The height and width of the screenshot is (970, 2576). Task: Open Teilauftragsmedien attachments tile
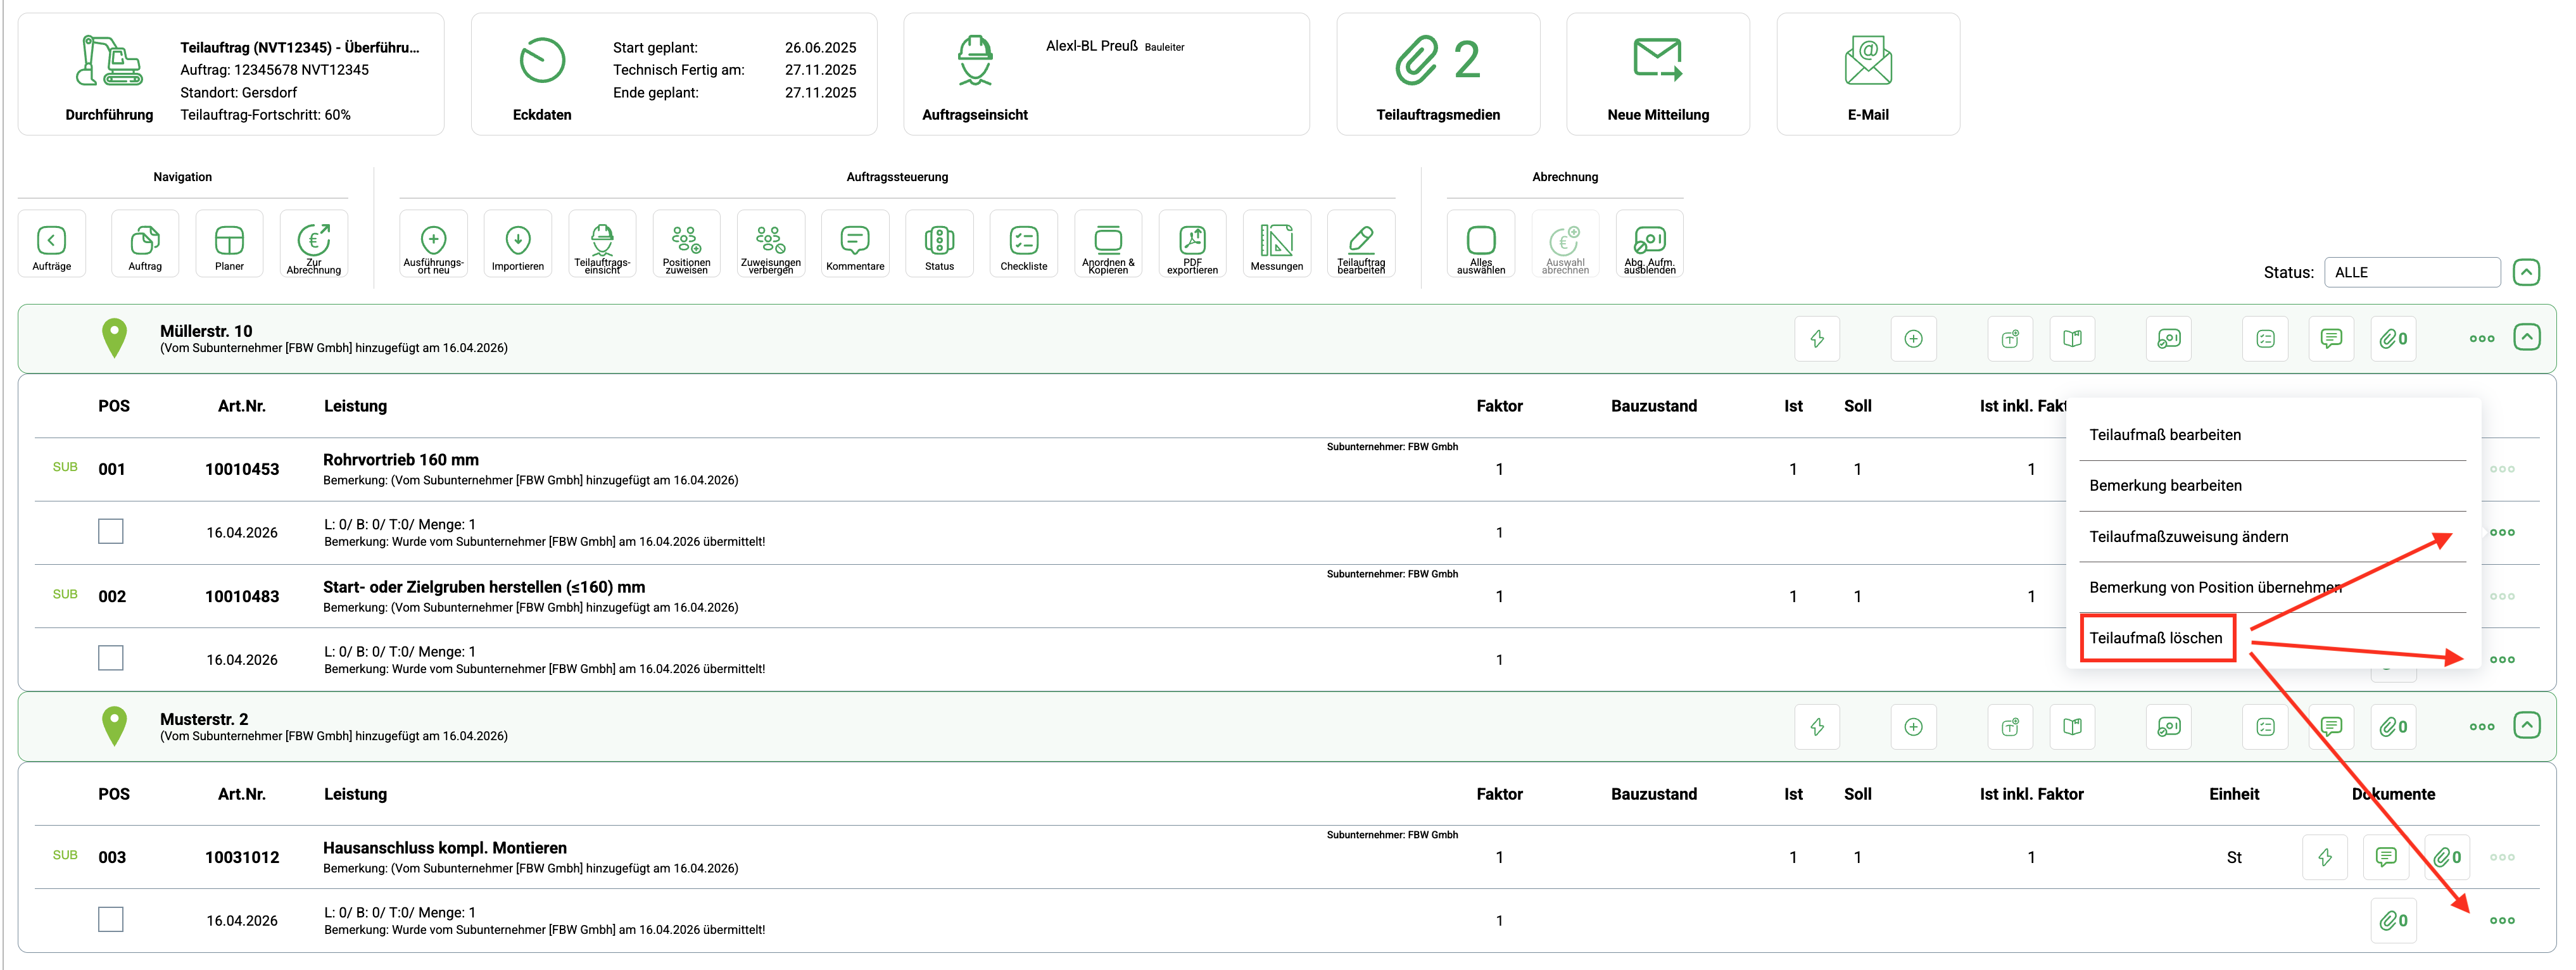1437,74
